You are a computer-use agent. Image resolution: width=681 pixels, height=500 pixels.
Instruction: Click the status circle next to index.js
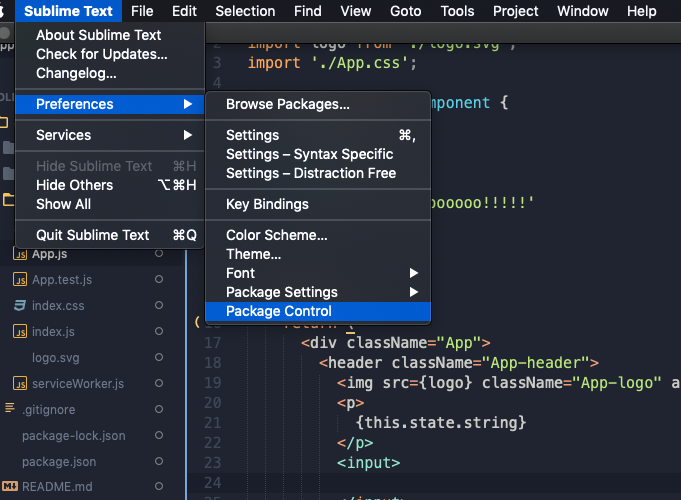click(159, 331)
